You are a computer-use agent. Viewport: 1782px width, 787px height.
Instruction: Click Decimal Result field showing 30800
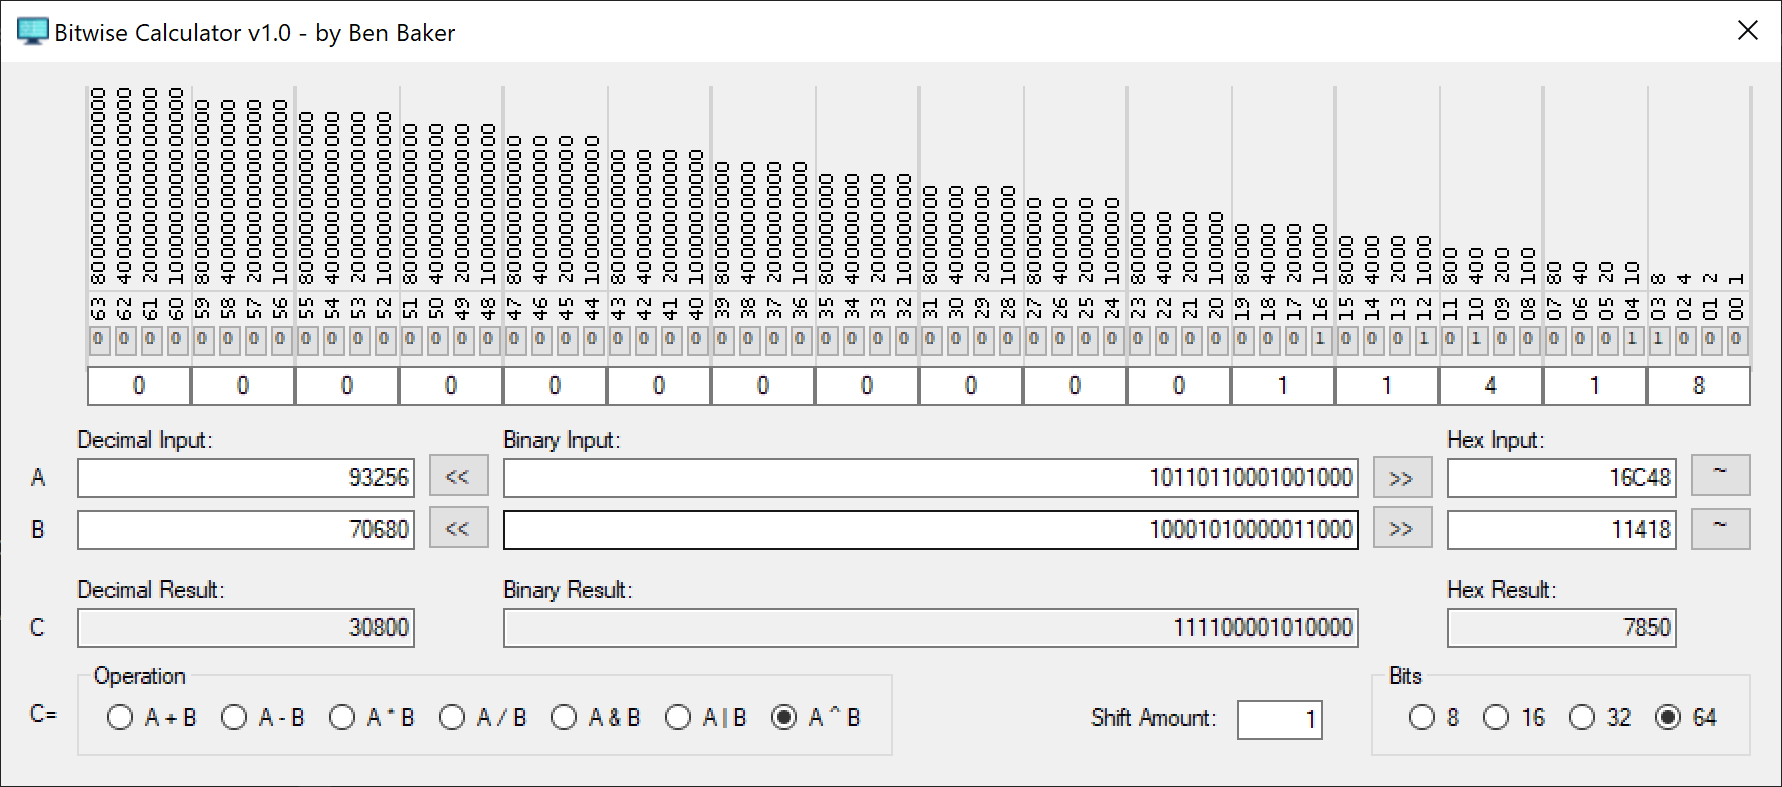246,628
